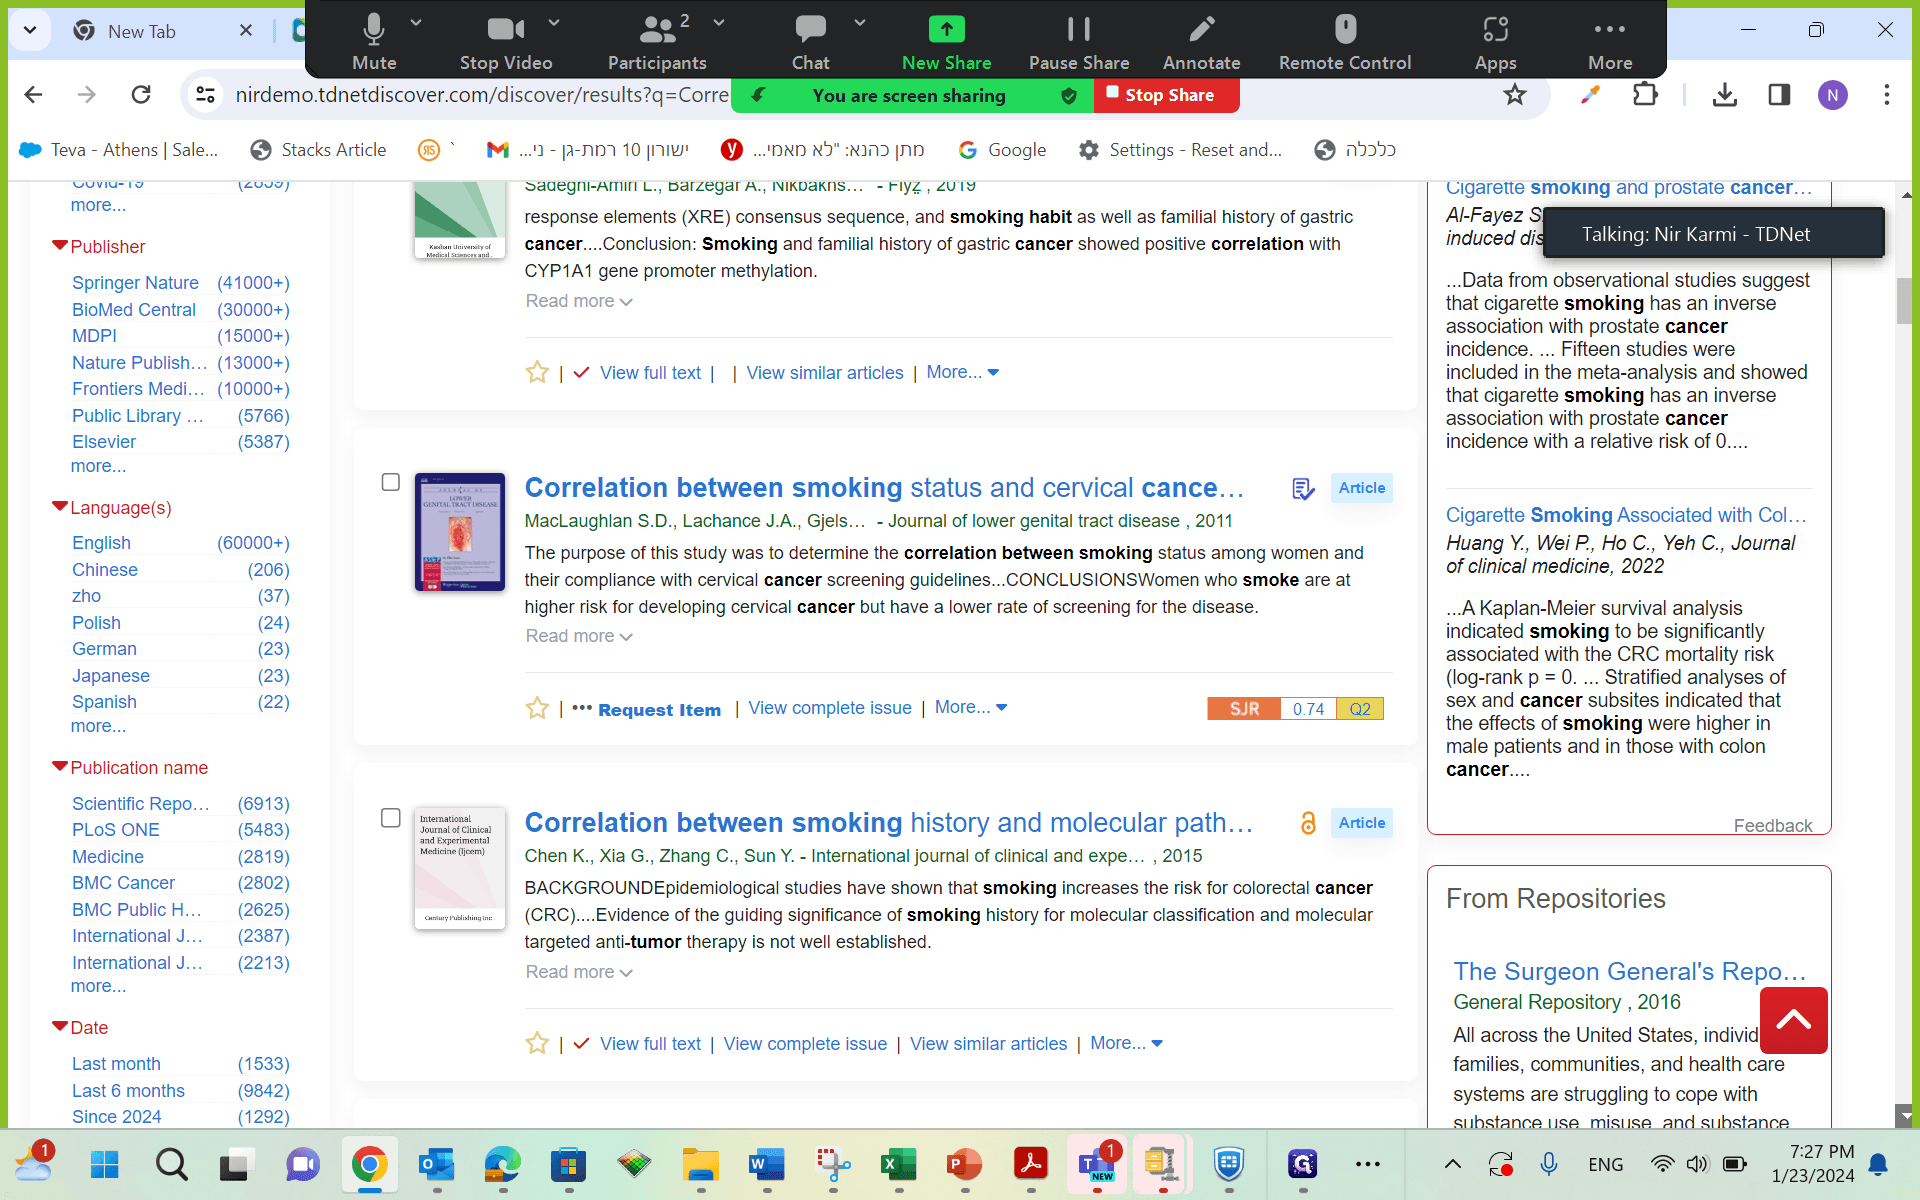
Task: Open Stacks Article bookmark
Action: click(318, 150)
